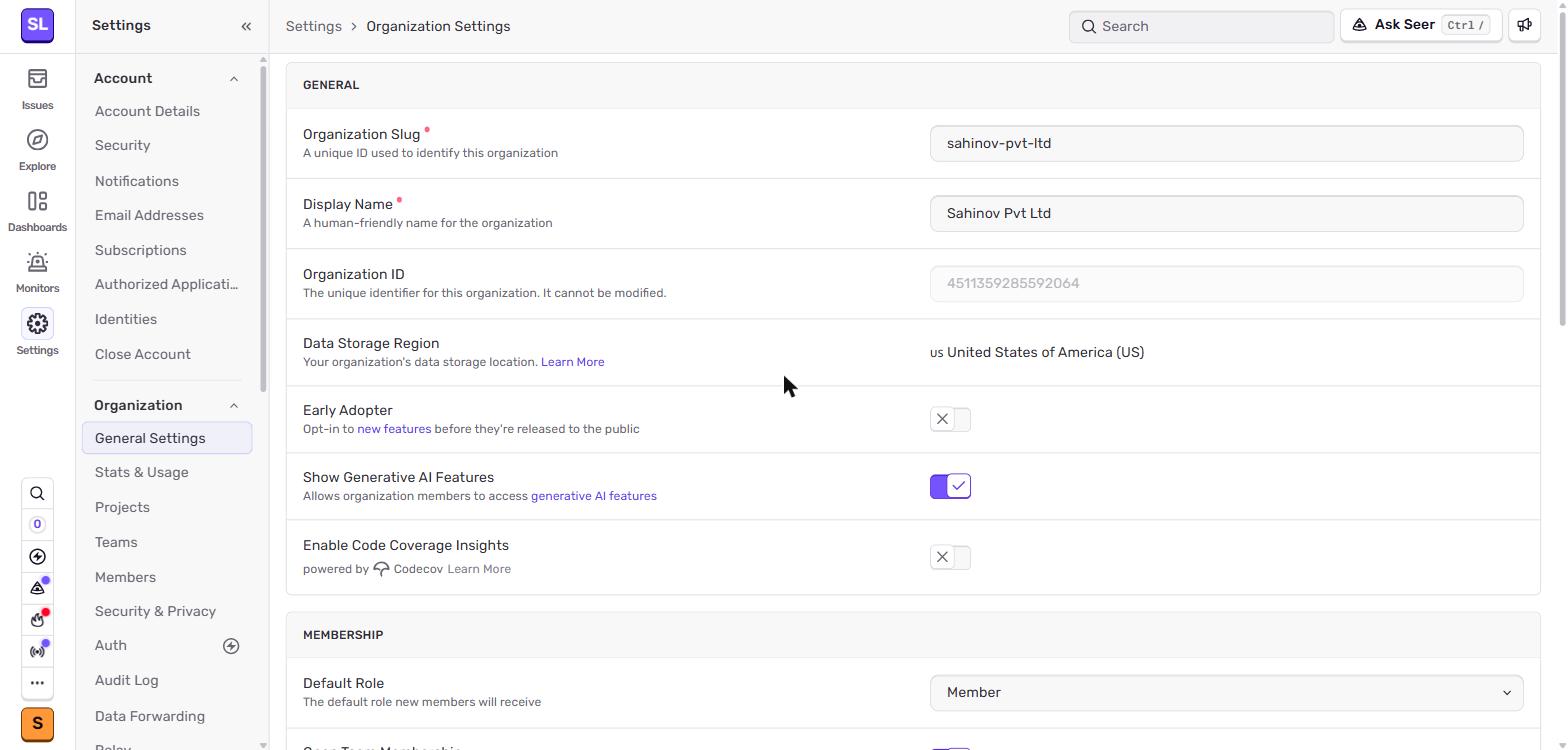Click the sidebar search magnifier icon

point(37,493)
